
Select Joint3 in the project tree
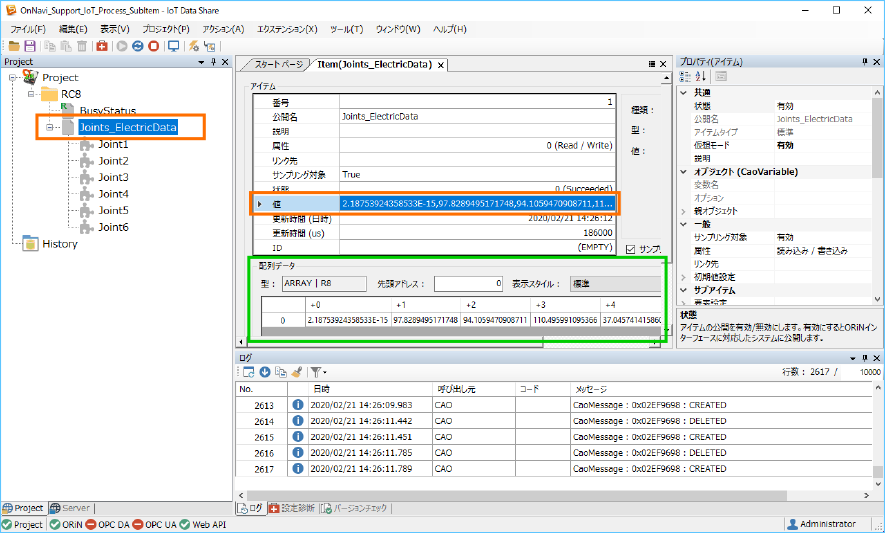pos(112,177)
